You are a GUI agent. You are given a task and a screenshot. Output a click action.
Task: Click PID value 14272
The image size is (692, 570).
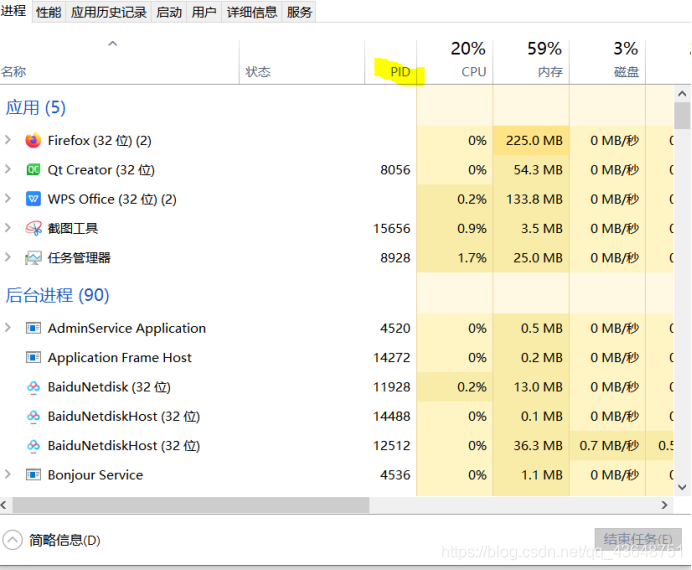pos(392,357)
